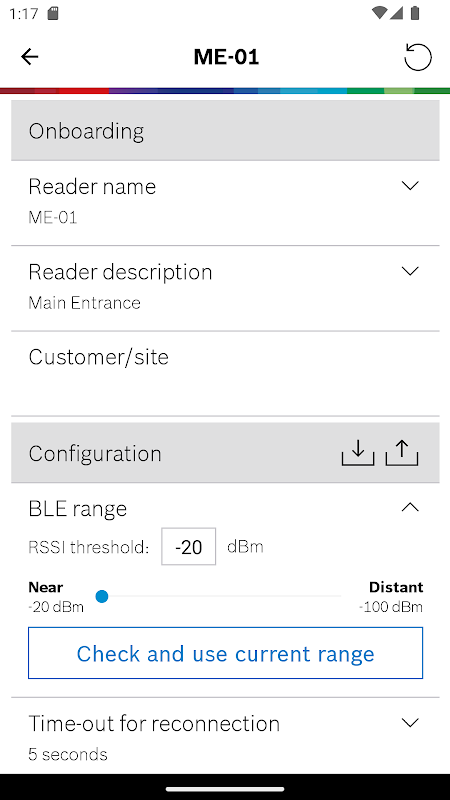Image resolution: width=450 pixels, height=800 pixels.
Task: Click the BLE range slider handle
Action: (102, 596)
